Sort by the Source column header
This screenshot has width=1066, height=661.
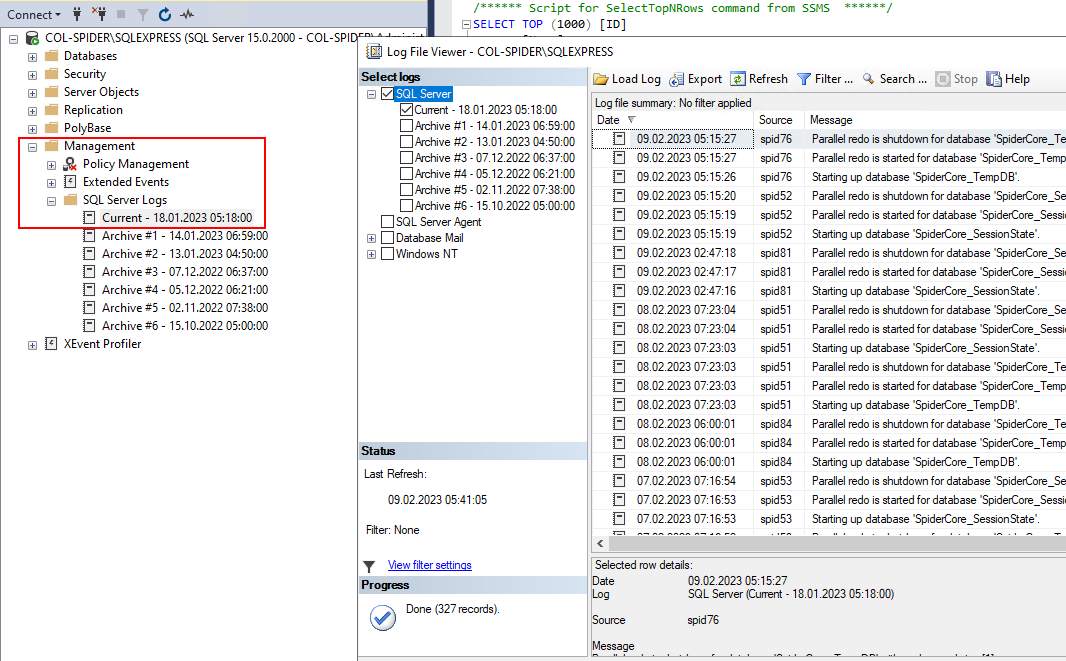779,120
